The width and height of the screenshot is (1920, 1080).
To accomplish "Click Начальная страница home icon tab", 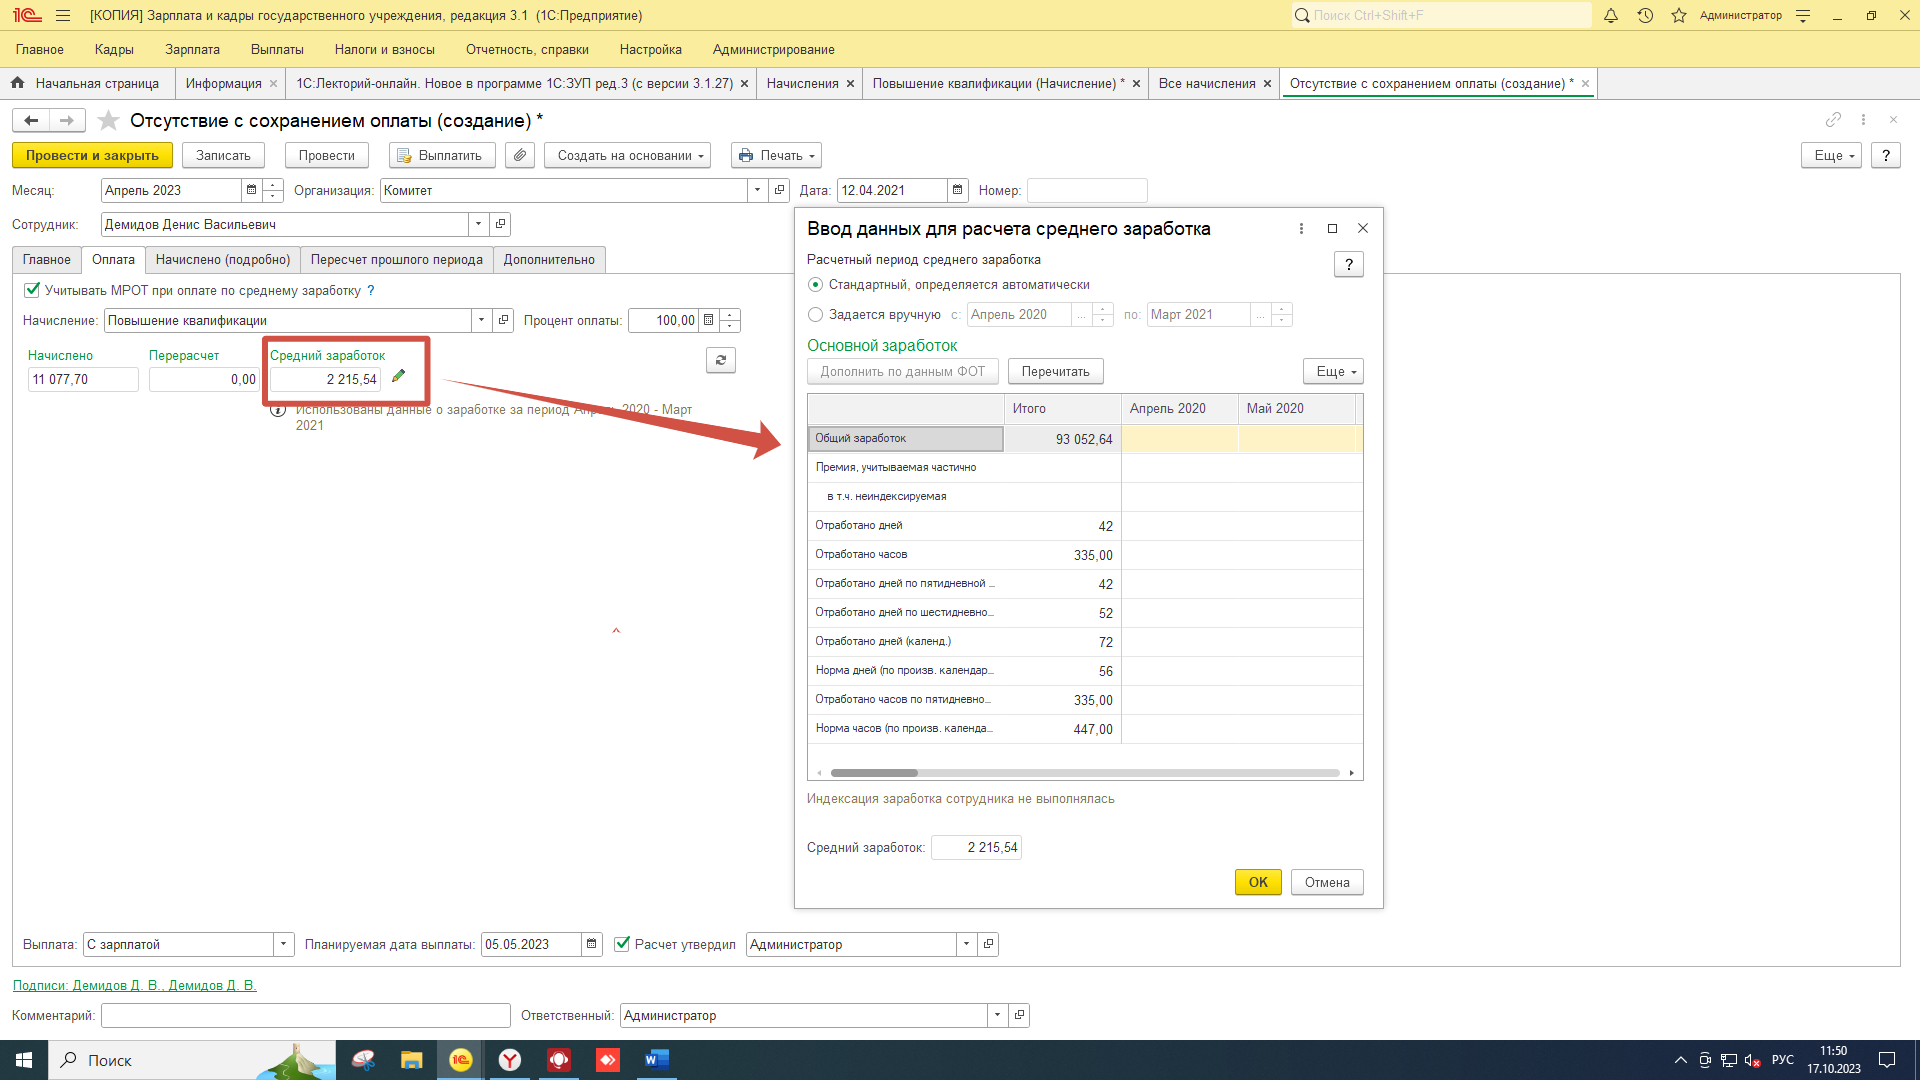I will [17, 83].
